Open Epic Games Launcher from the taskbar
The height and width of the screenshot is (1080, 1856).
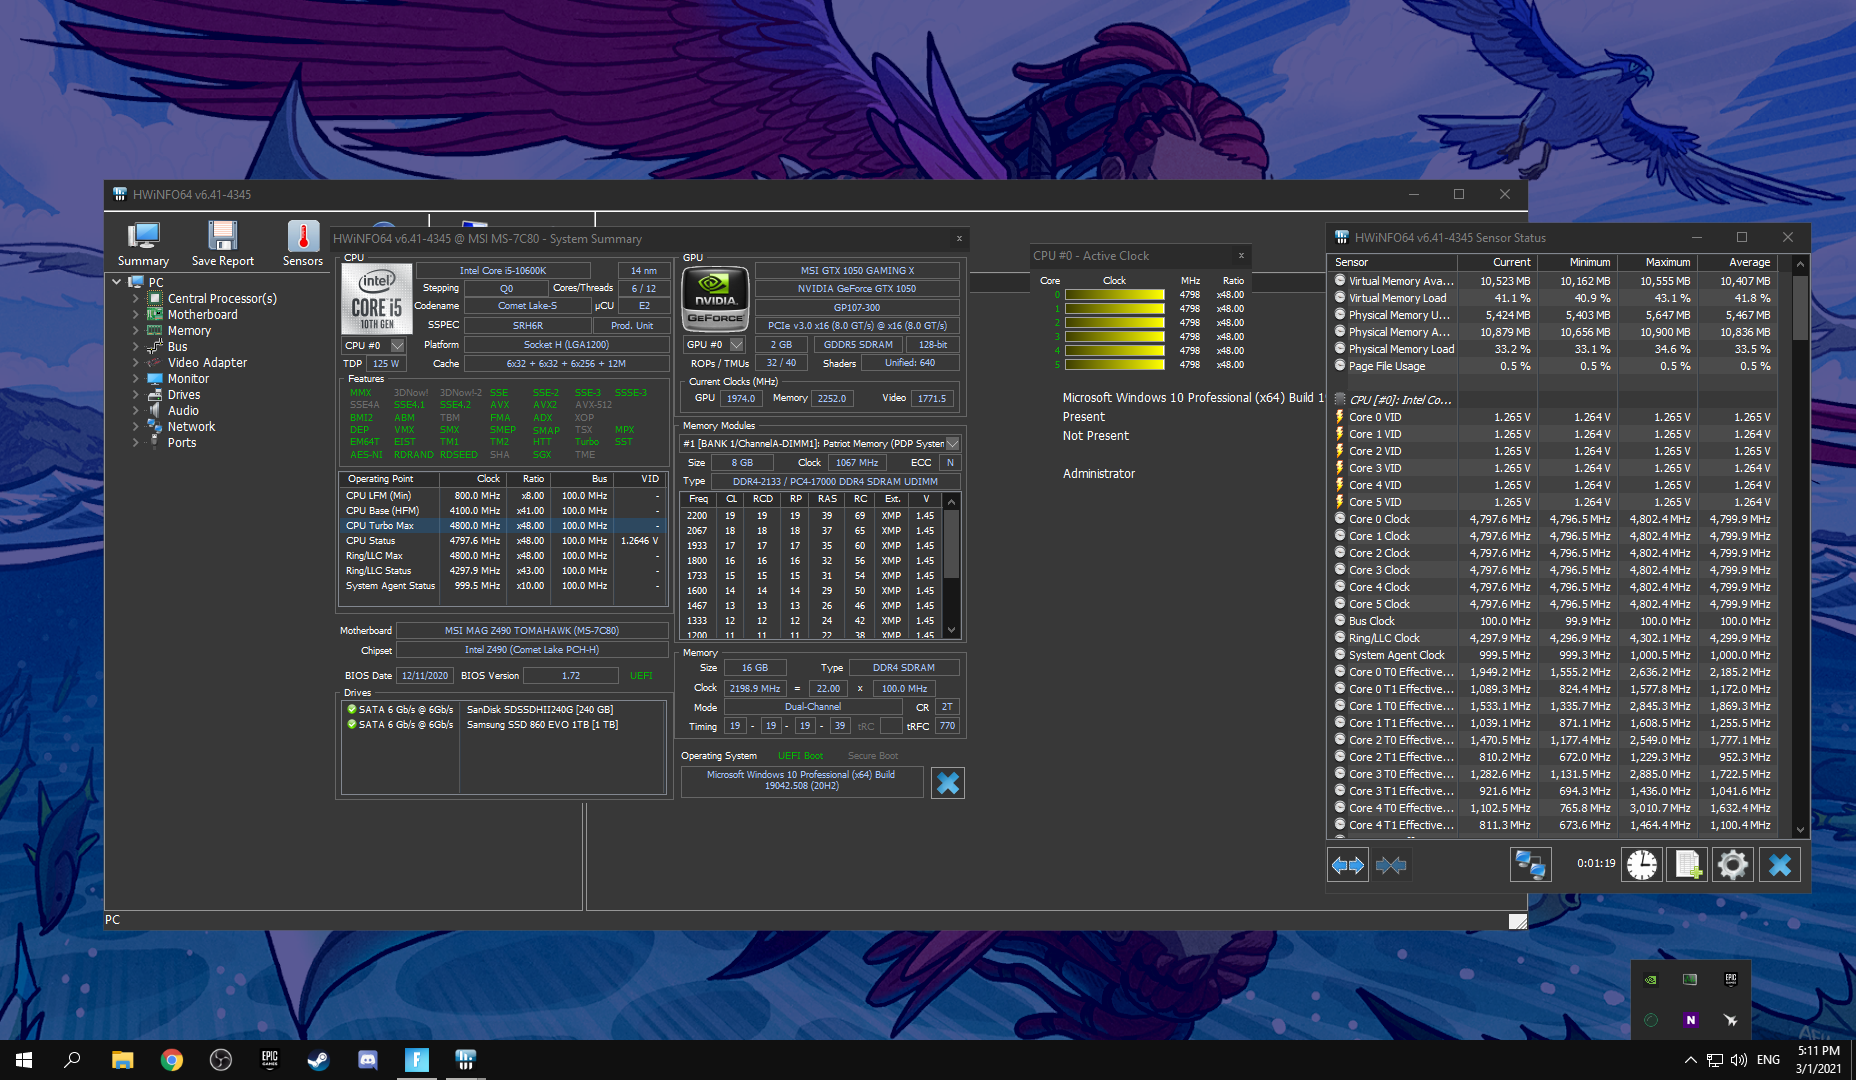270,1060
